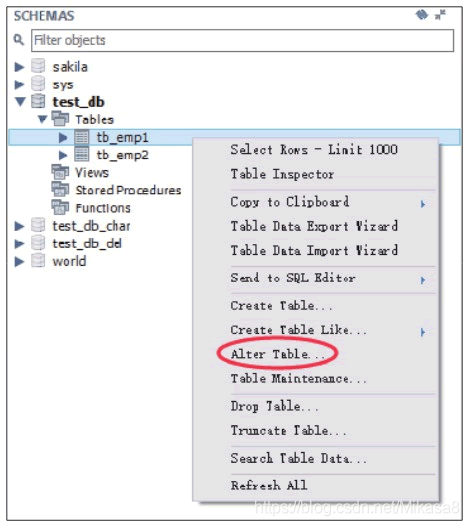Viewport: 469px width, 526px height.
Task: Select the tb_emp2 table label
Action: tap(122, 155)
